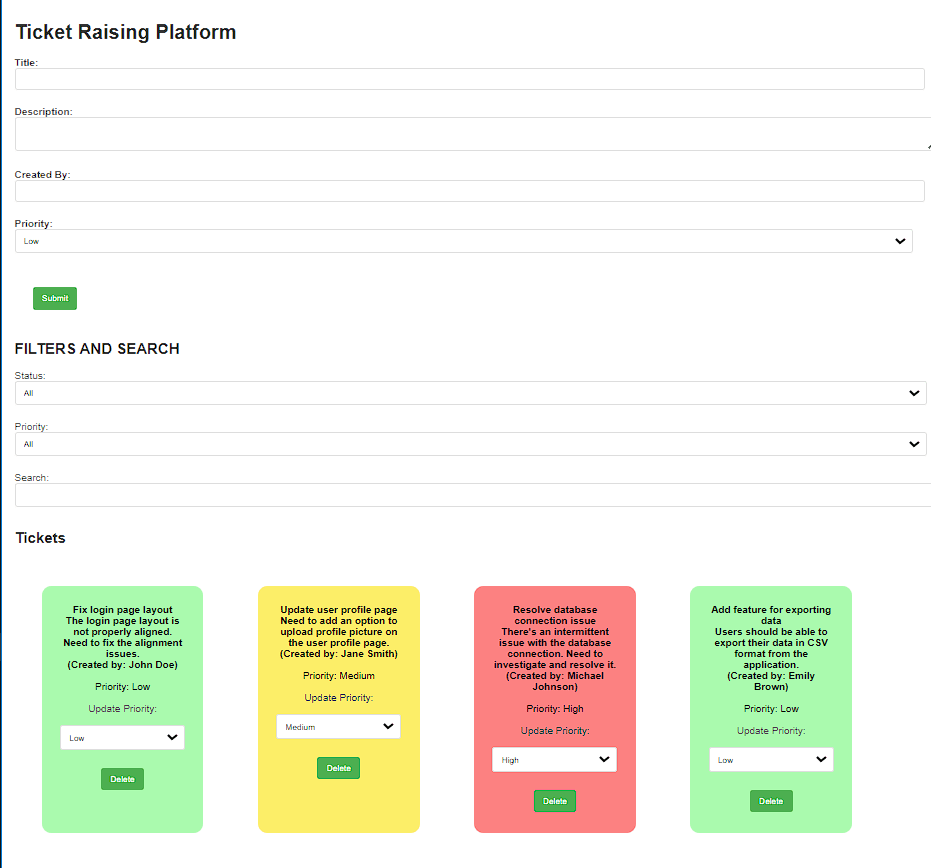Open priority dropdown on exporting data ticket
931x868 pixels.
(x=771, y=760)
